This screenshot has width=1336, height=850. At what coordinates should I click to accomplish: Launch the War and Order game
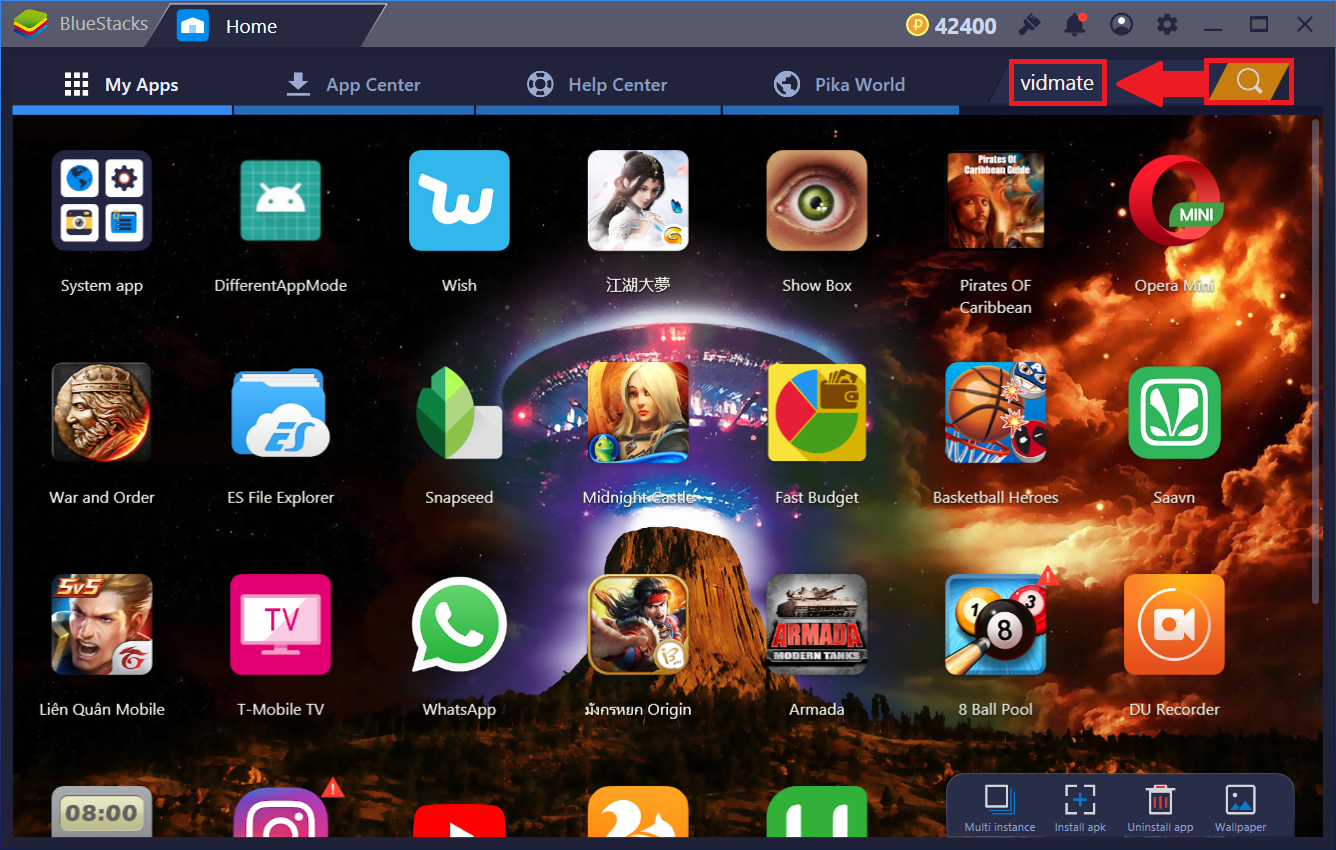pos(102,412)
